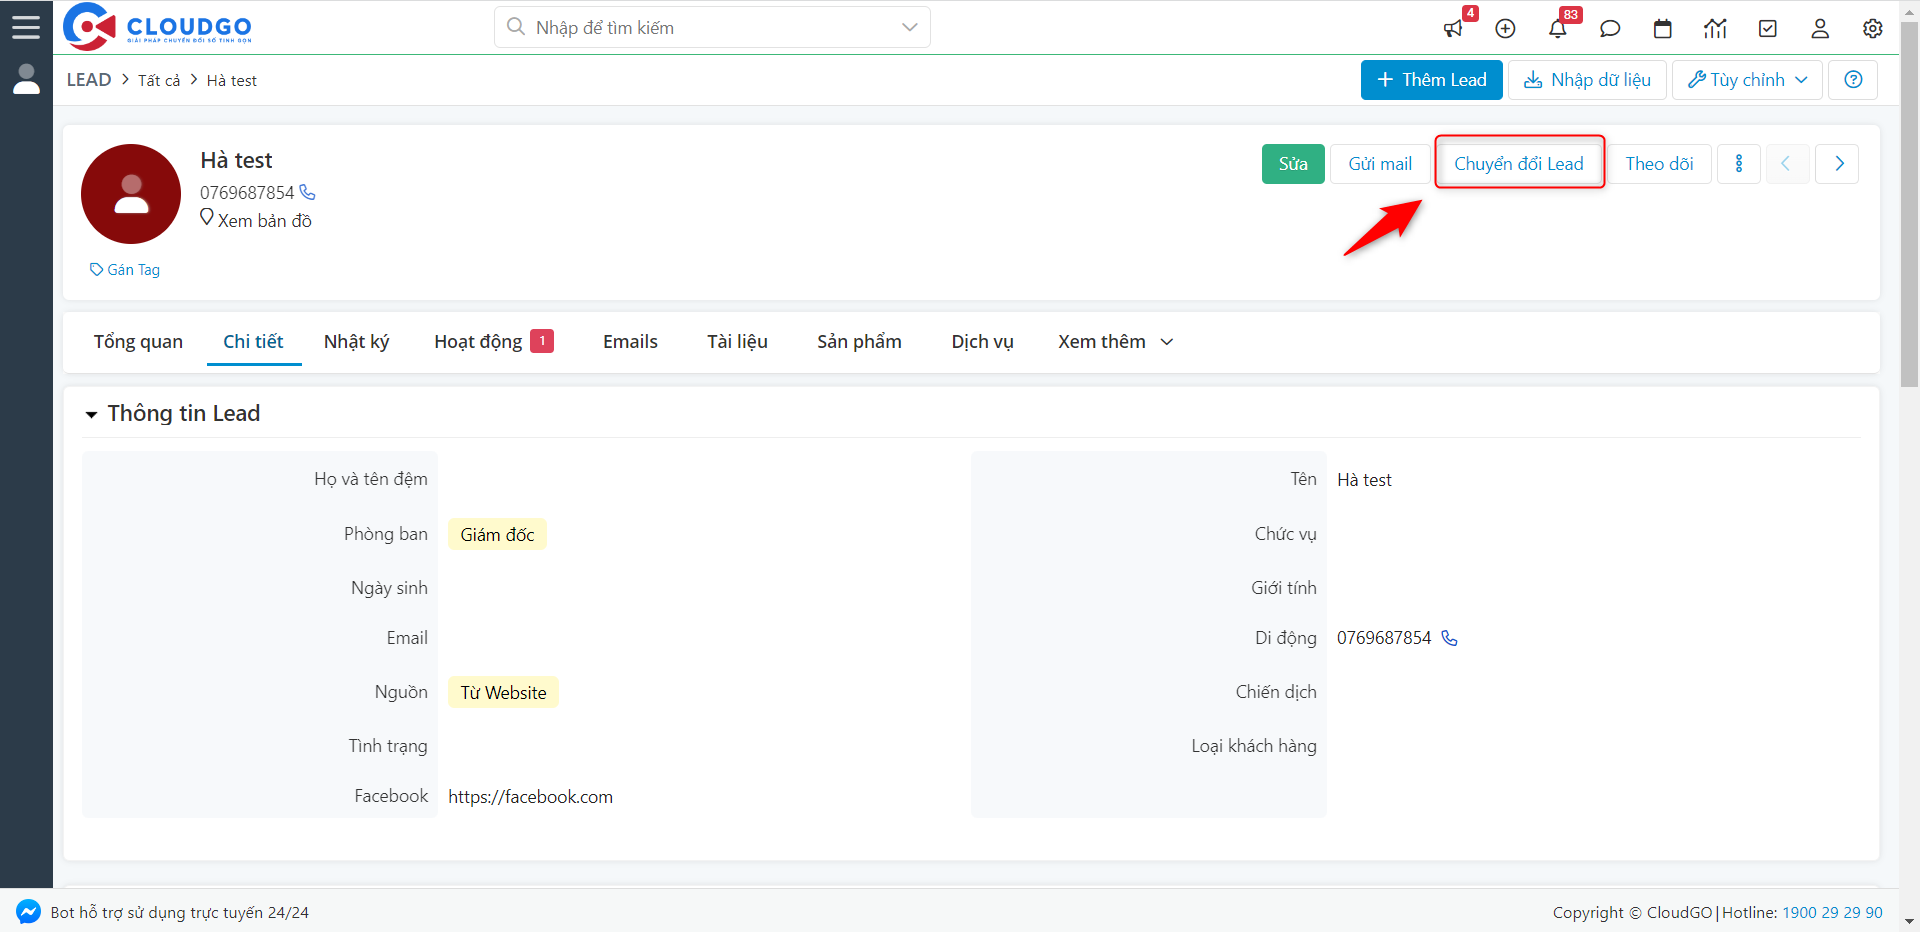This screenshot has height=932, width=1920.
Task: Open the Hoạt động tab
Action: pos(479,342)
